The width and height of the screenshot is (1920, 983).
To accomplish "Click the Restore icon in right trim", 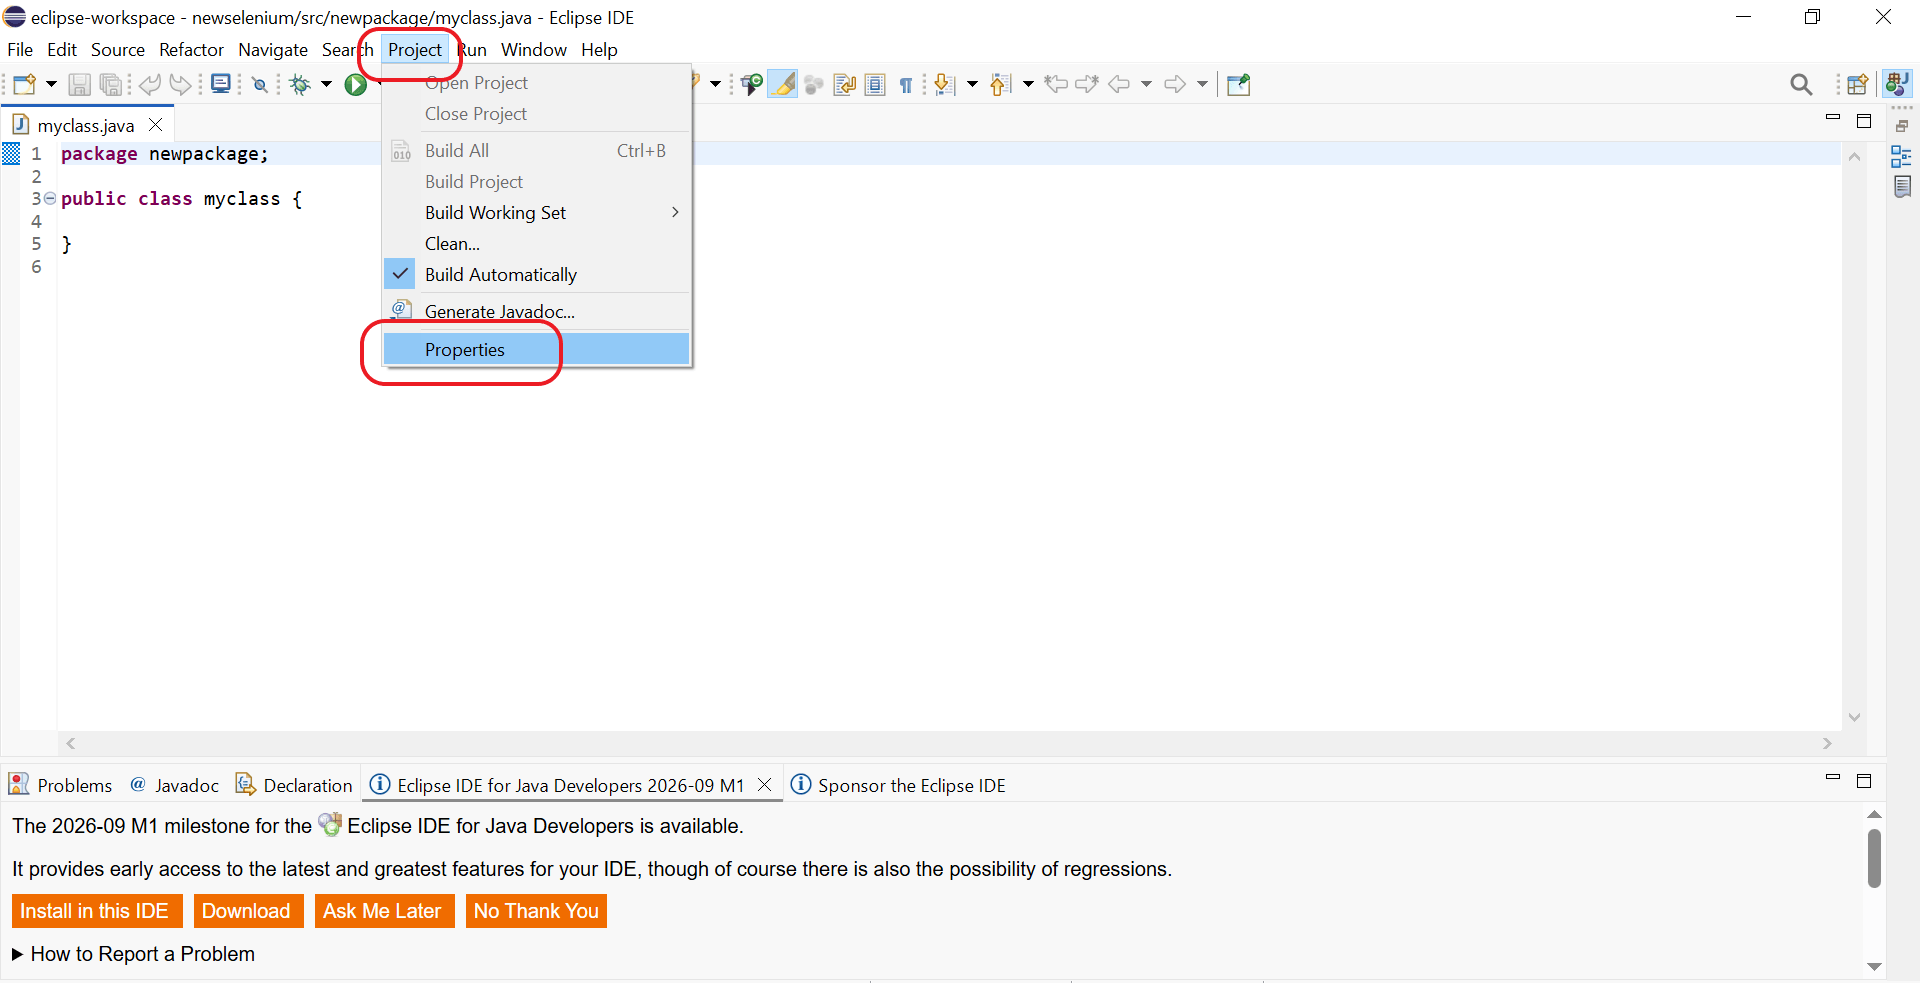I will [1902, 126].
